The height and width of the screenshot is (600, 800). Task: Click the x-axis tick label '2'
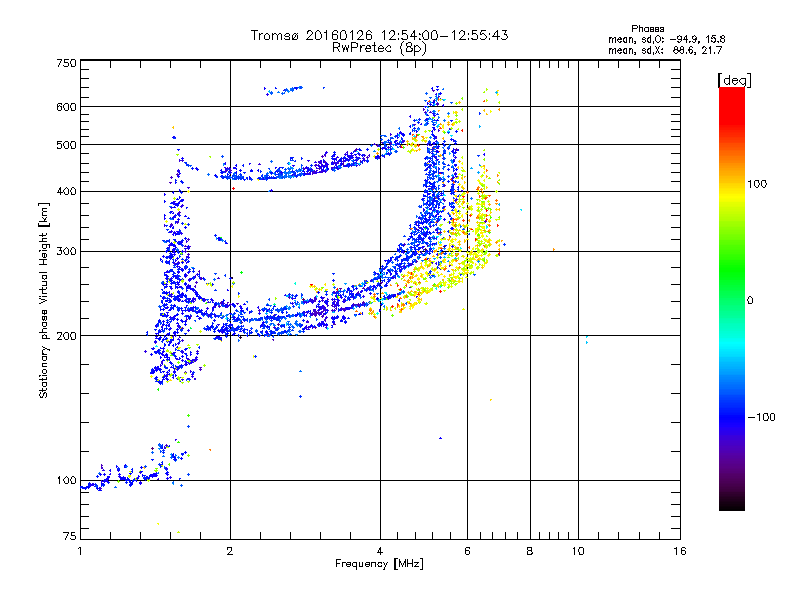230,551
